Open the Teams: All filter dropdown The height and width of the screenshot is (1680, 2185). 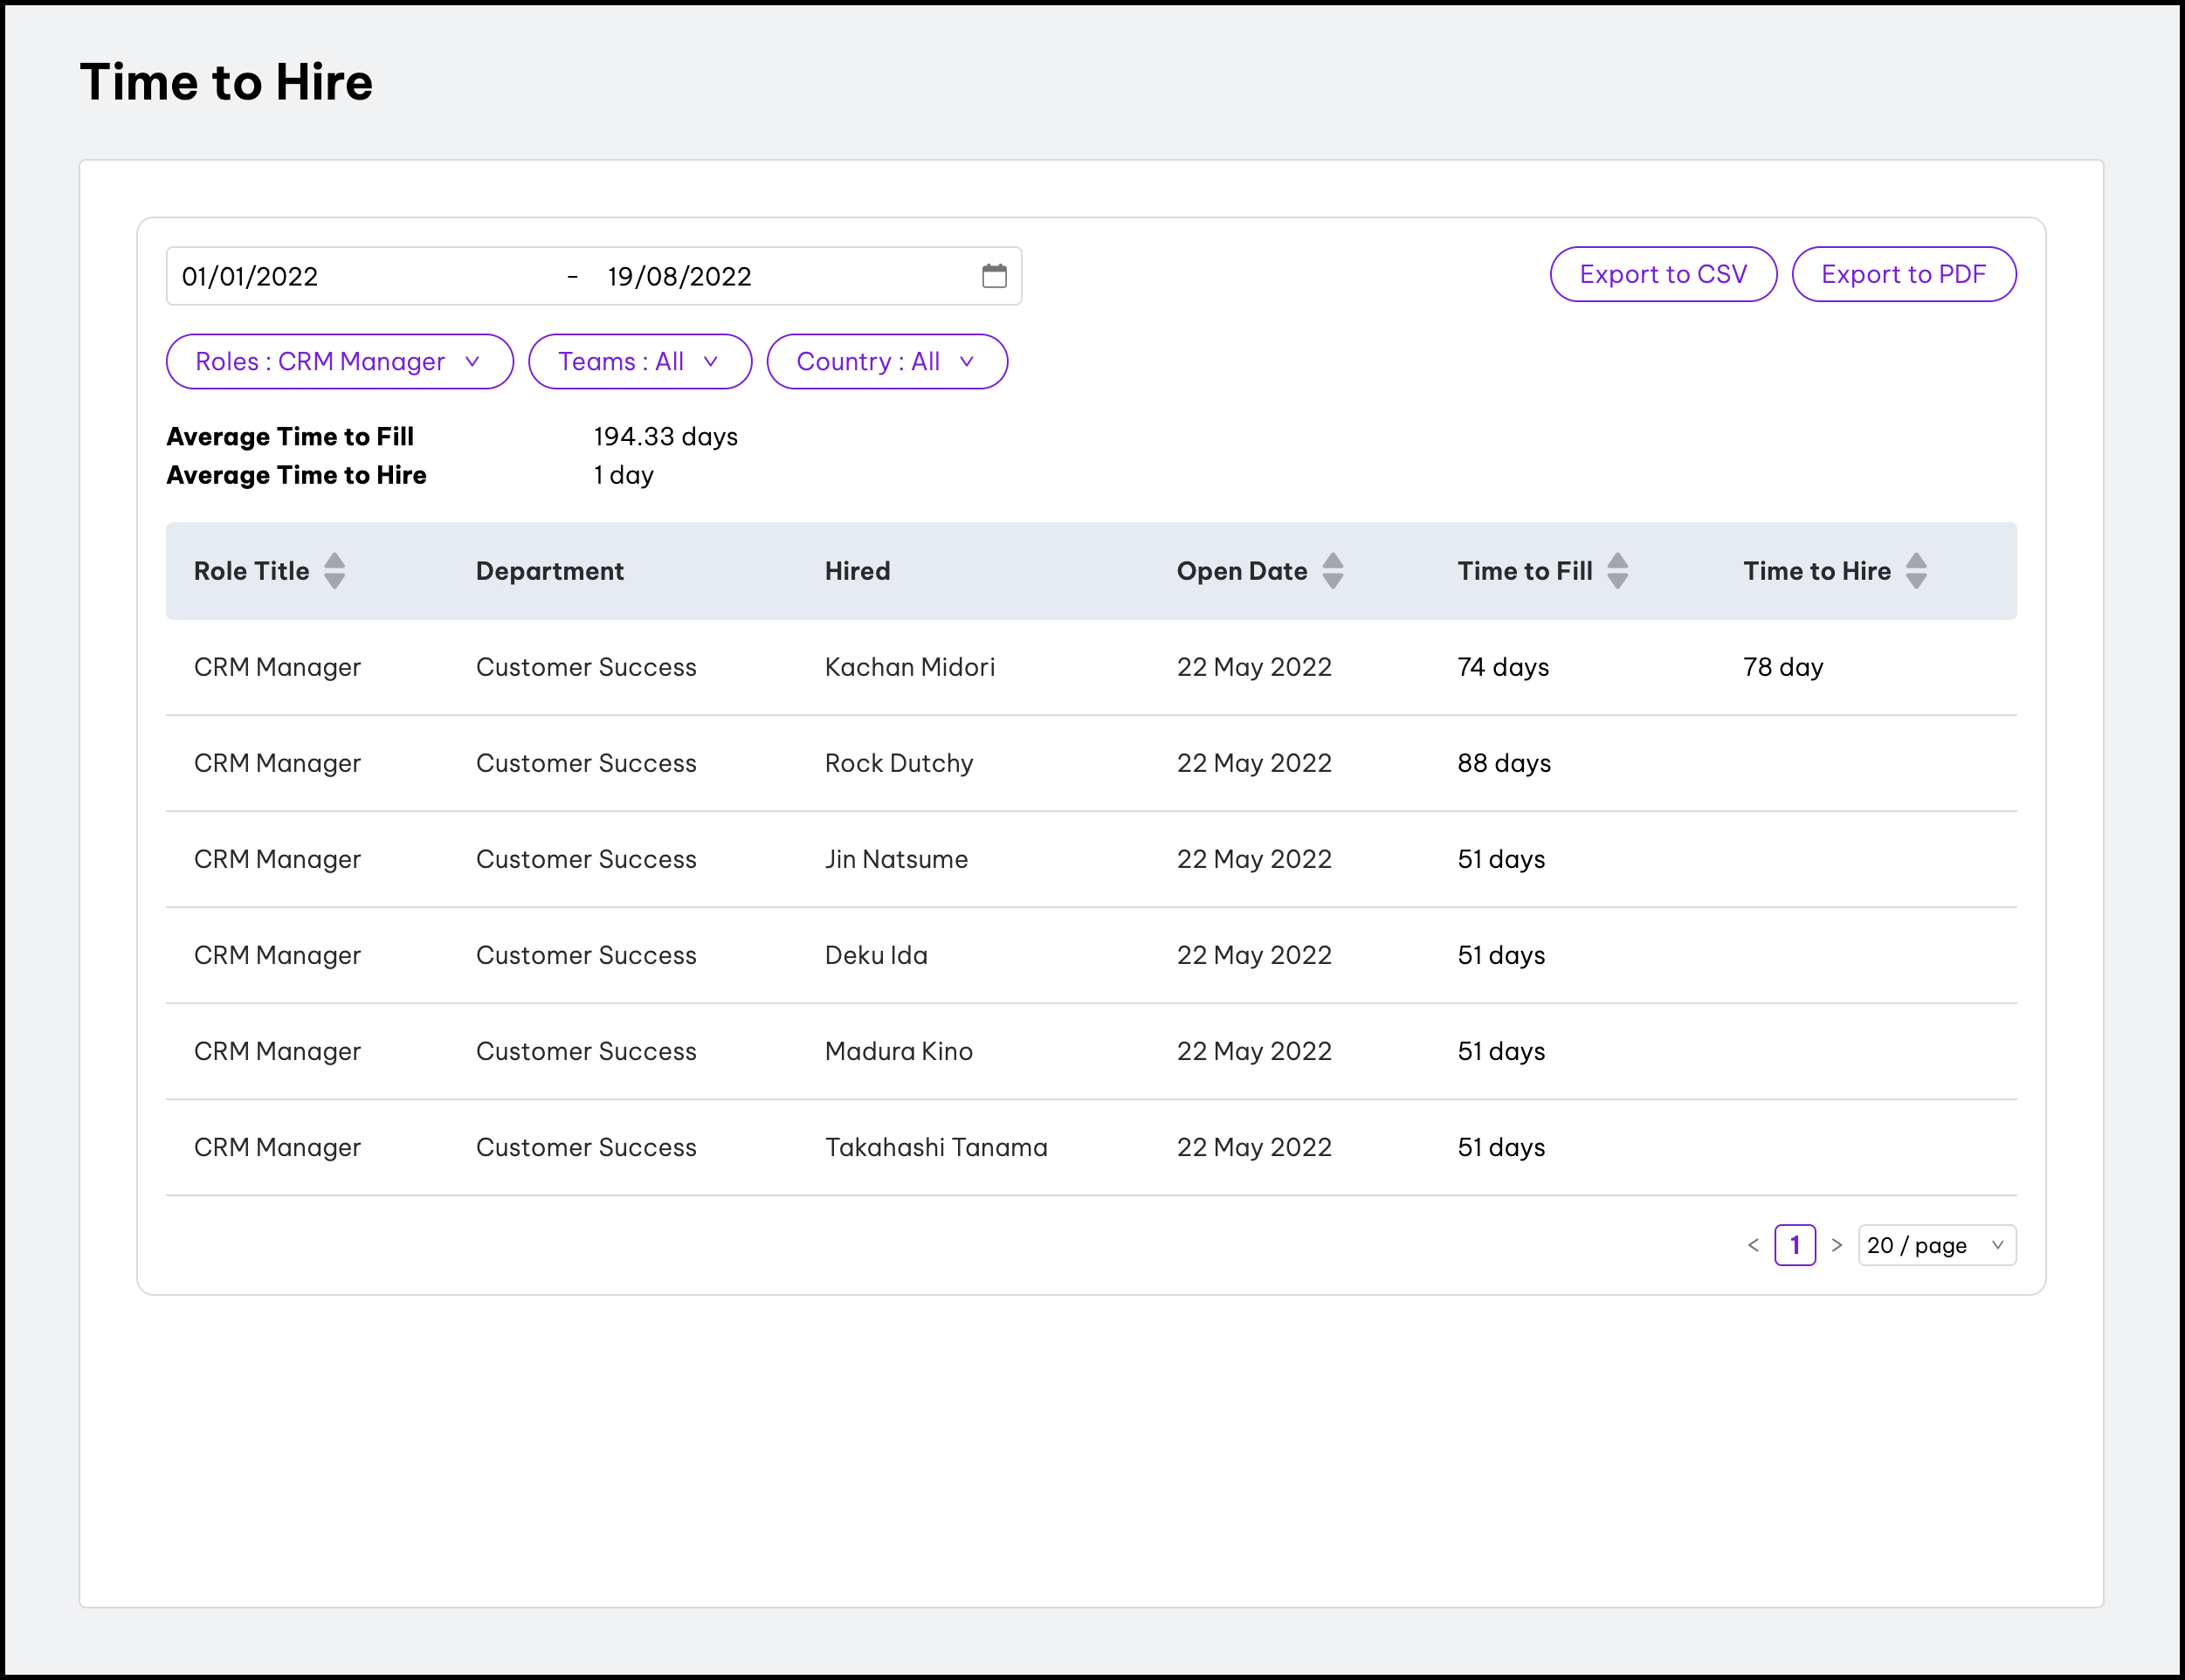[x=639, y=362]
